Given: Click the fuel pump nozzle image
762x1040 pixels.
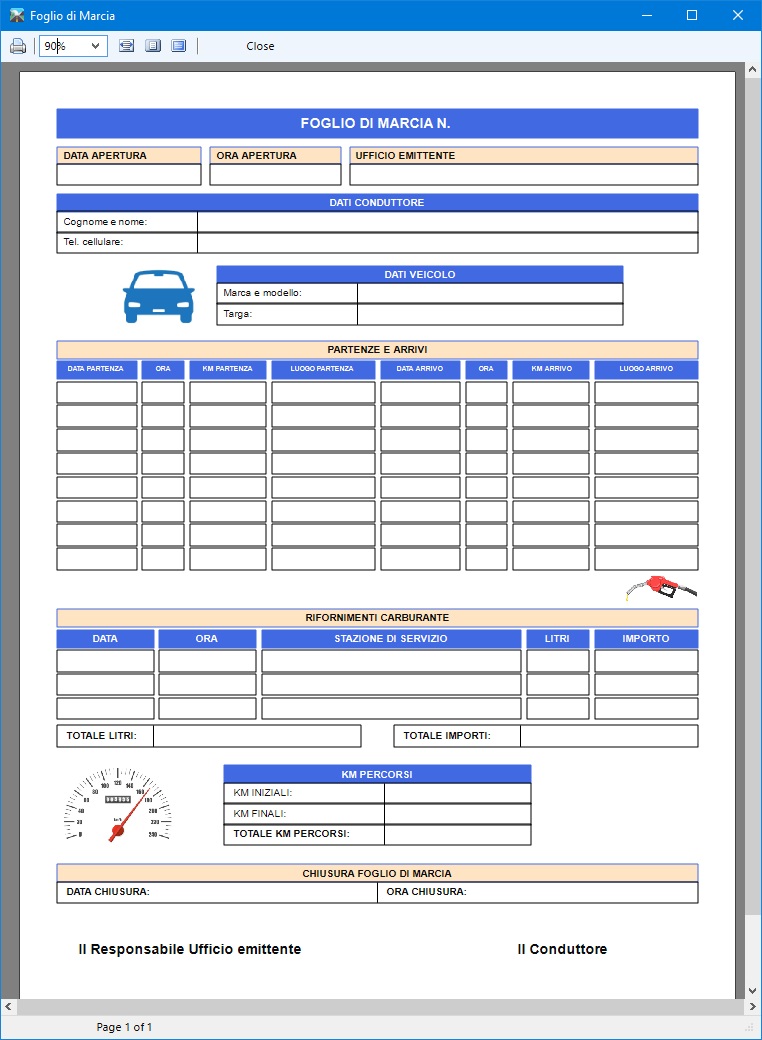Looking at the screenshot, I should [x=661, y=588].
